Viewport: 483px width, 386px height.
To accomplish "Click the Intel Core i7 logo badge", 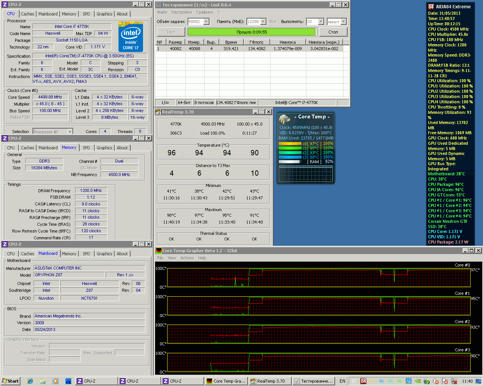I will pyautogui.click(x=131, y=37).
